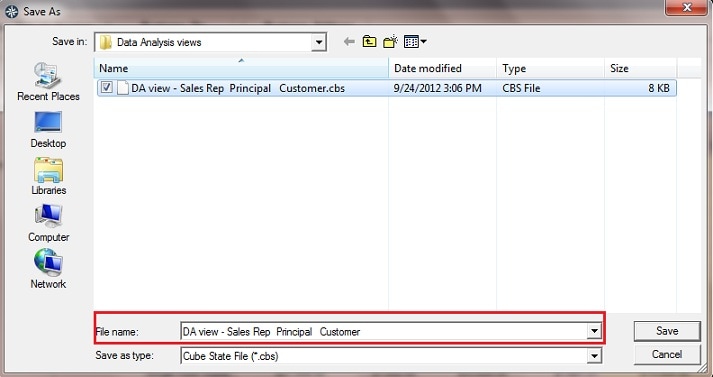
Task: Go up one folder level
Action: 369,42
